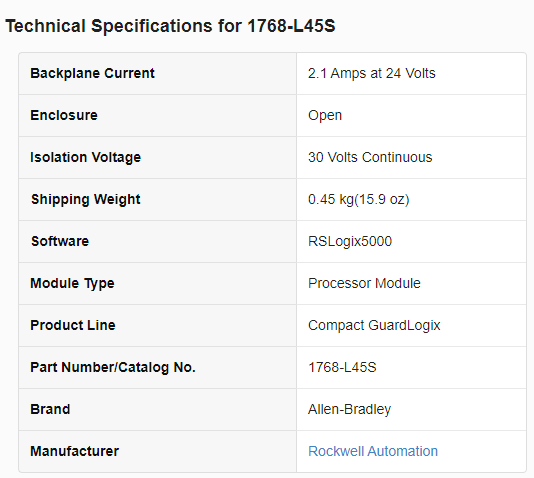Screen dimensions: 534x478
Task: Select the Isolation Voltage label
Action: [x=85, y=157]
